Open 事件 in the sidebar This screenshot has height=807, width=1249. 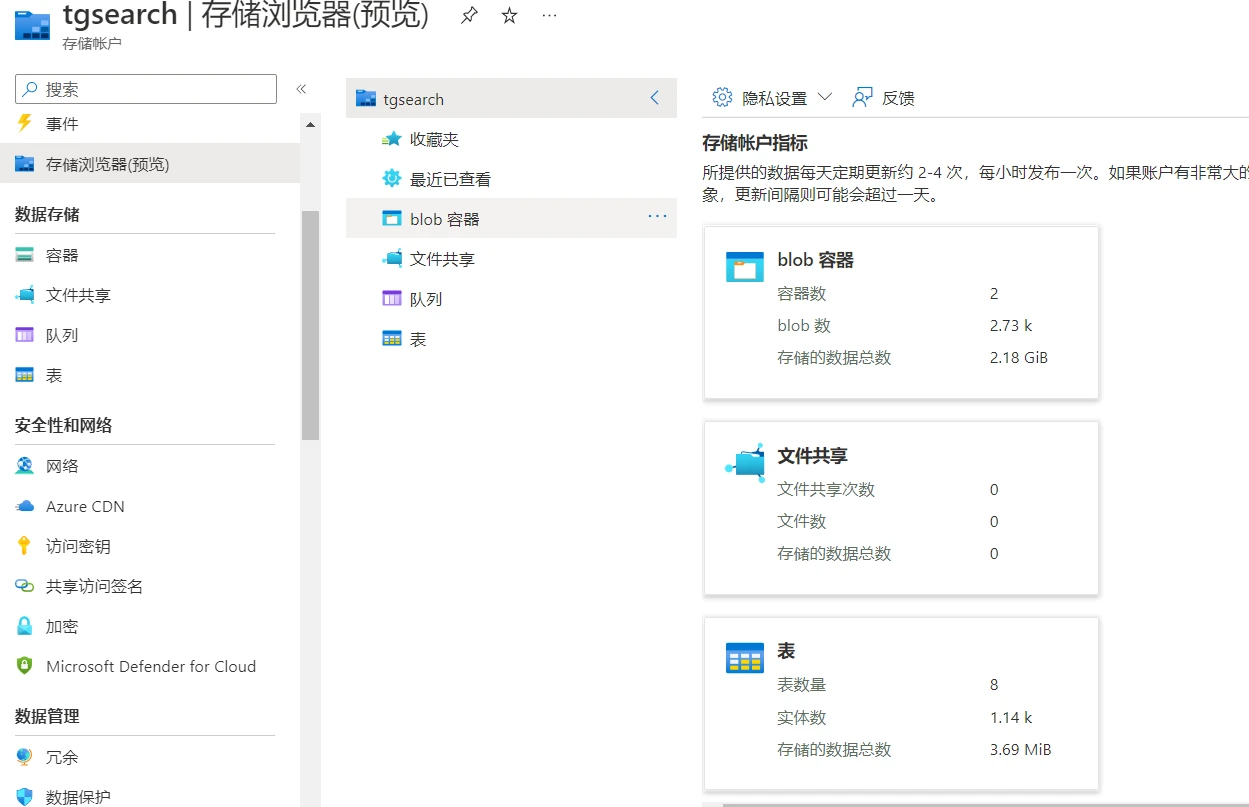[x=62, y=124]
